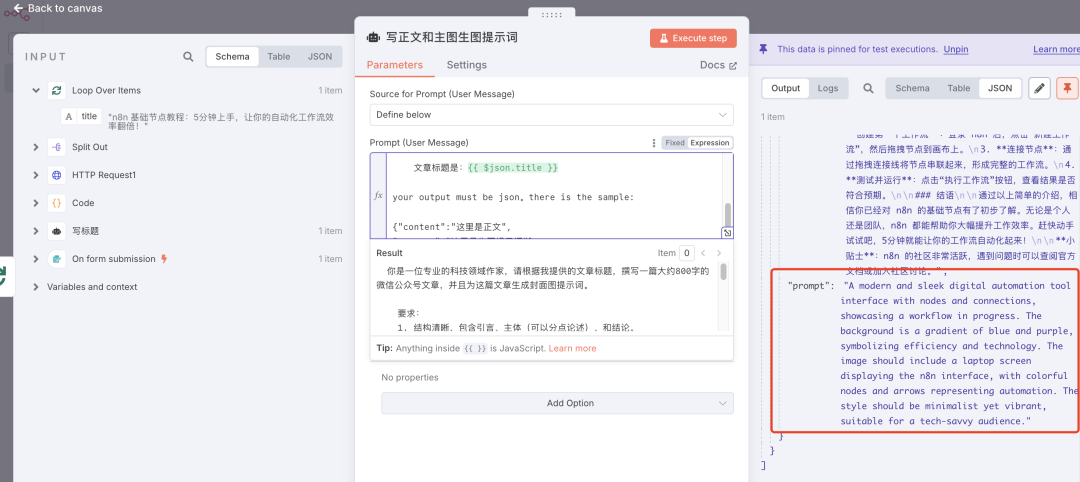The width and height of the screenshot is (1080, 482).
Task: Switch prompt field to Expression mode
Action: pos(709,143)
